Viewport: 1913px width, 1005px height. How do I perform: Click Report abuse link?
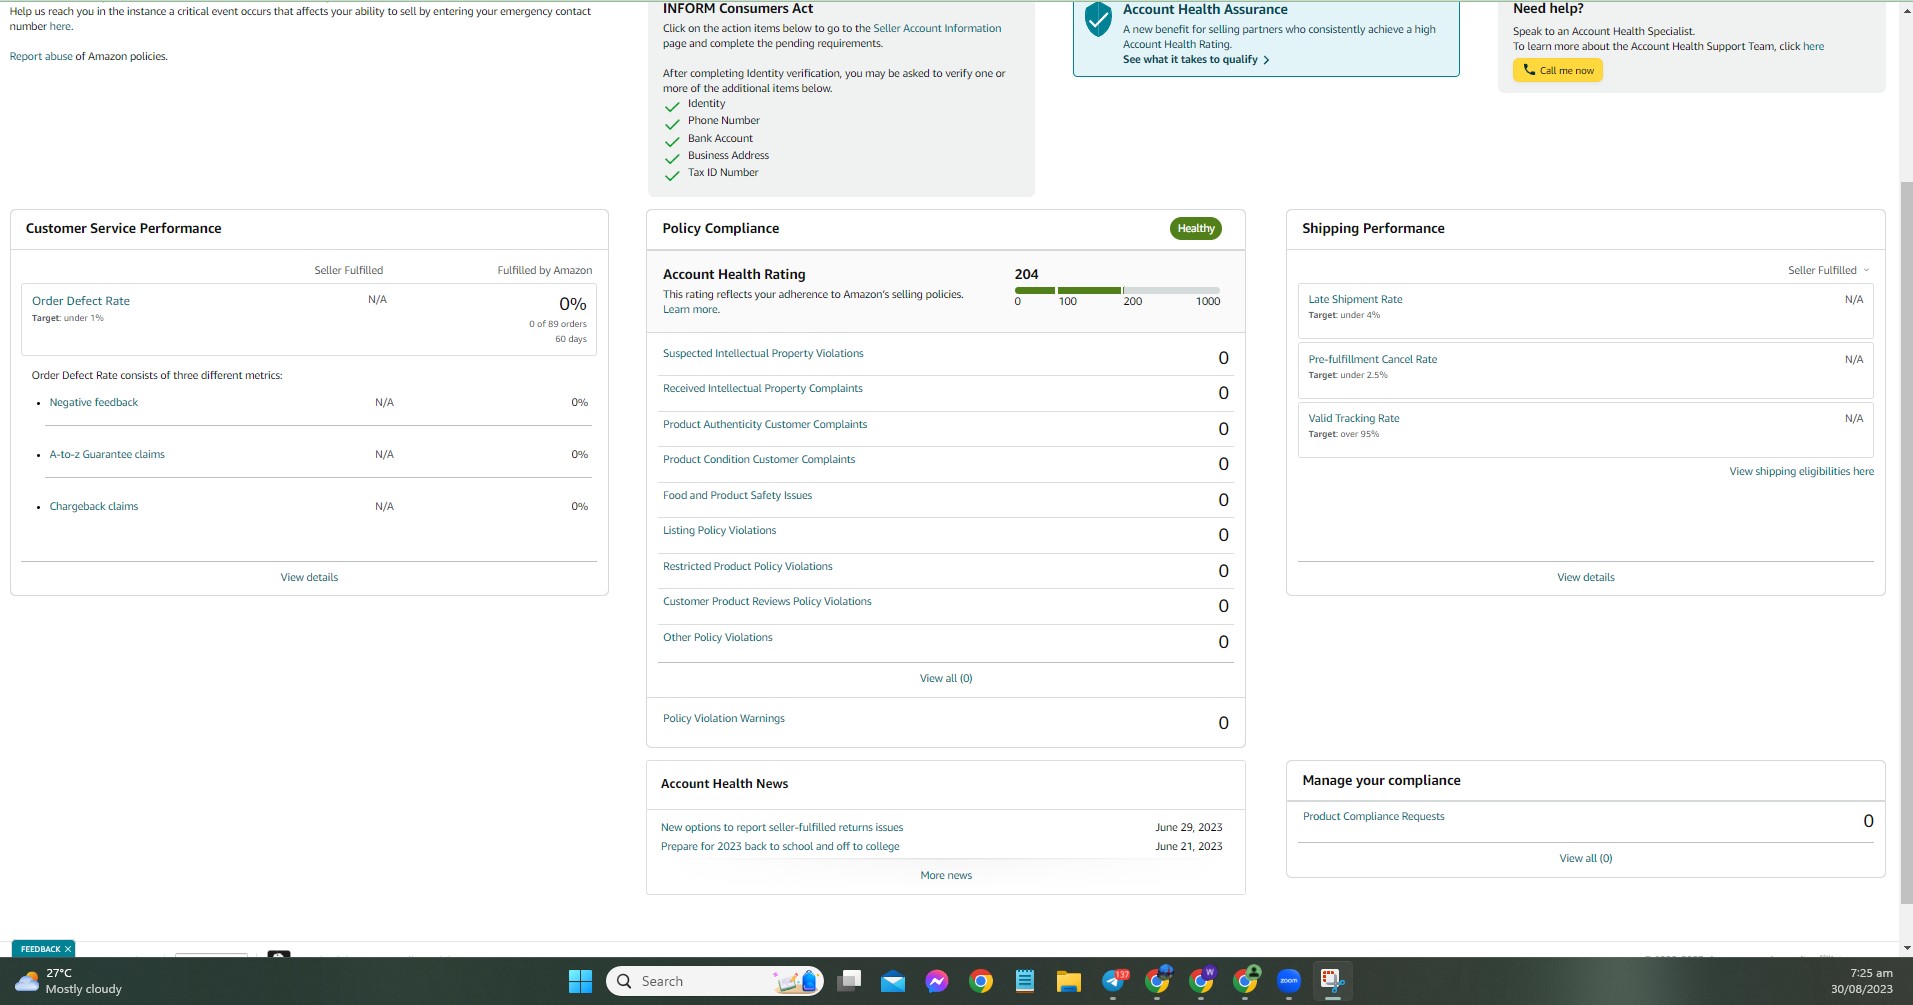click(x=41, y=56)
